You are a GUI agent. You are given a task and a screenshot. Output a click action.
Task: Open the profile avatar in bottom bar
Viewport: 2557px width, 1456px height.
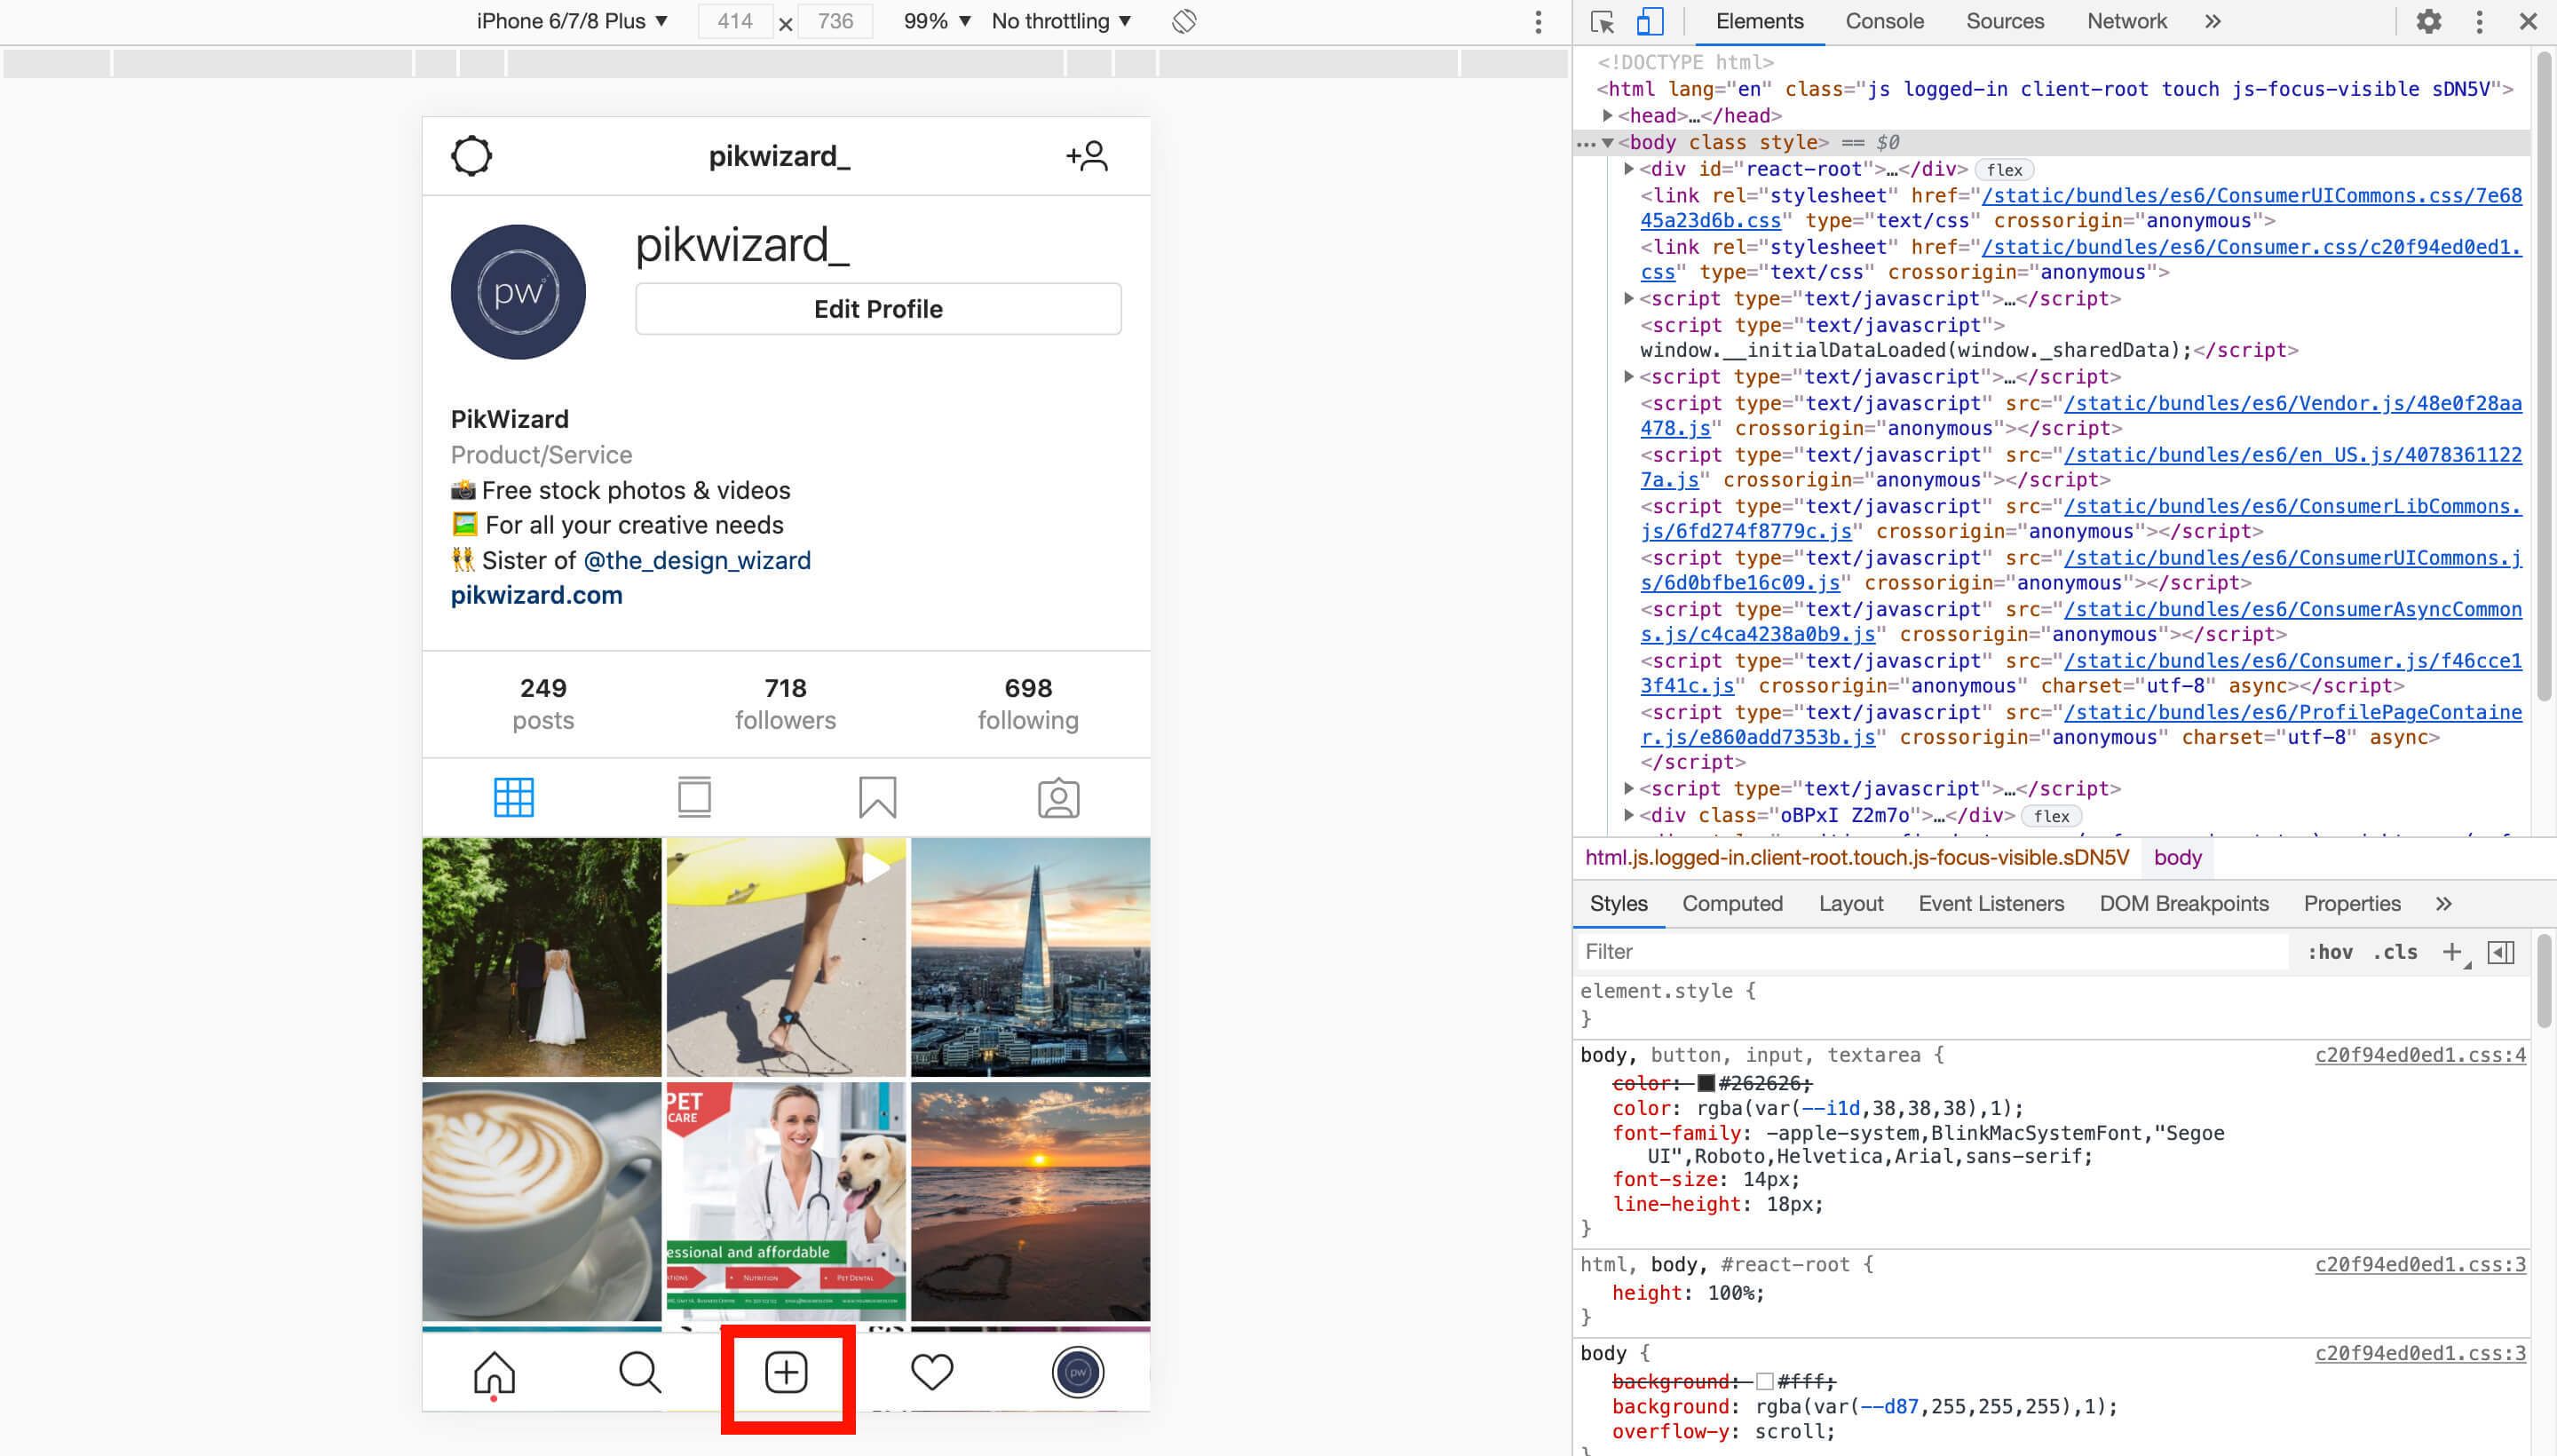coord(1077,1372)
